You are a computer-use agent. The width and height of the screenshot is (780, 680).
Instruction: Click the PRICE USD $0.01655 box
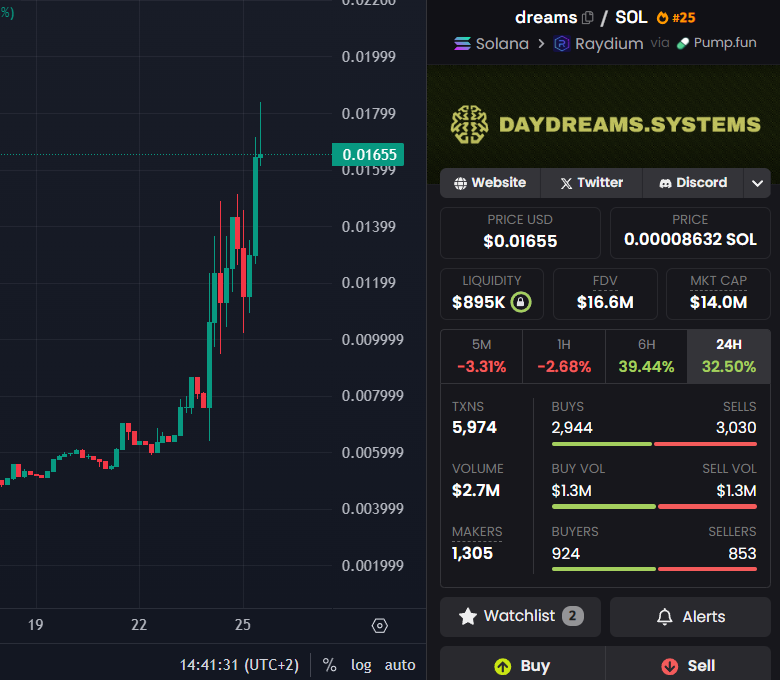pyautogui.click(x=520, y=233)
